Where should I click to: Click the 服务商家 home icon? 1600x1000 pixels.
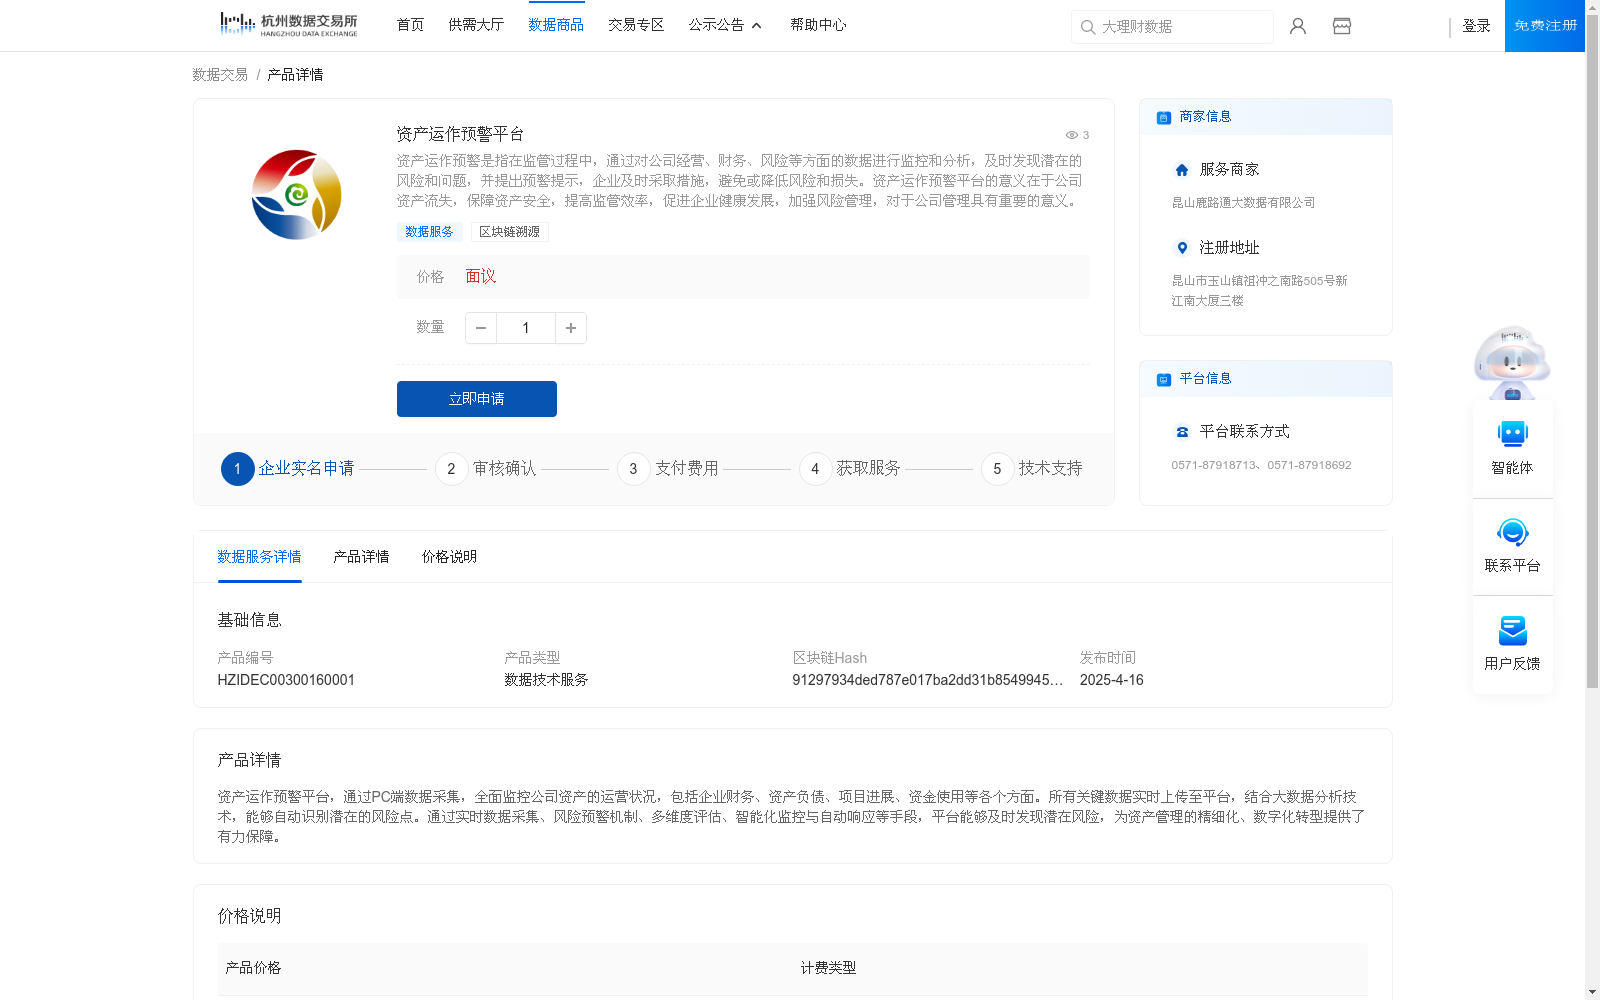[x=1182, y=170]
